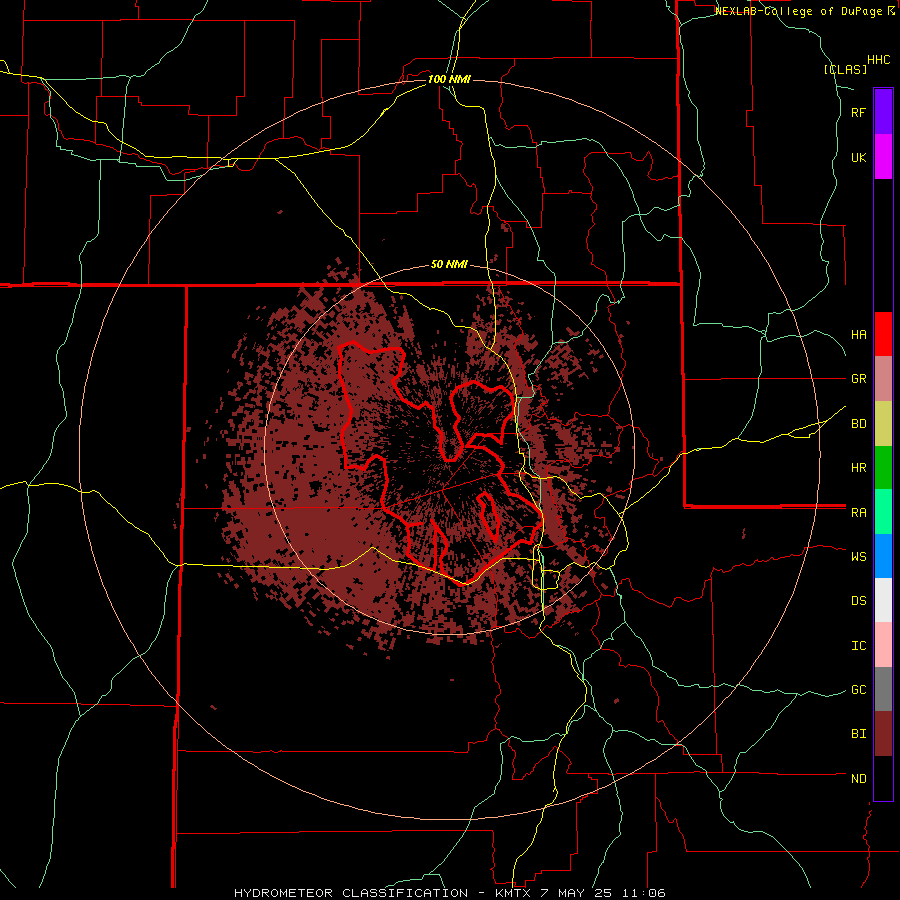
Task: Click the HR legend label
Action: coord(858,468)
